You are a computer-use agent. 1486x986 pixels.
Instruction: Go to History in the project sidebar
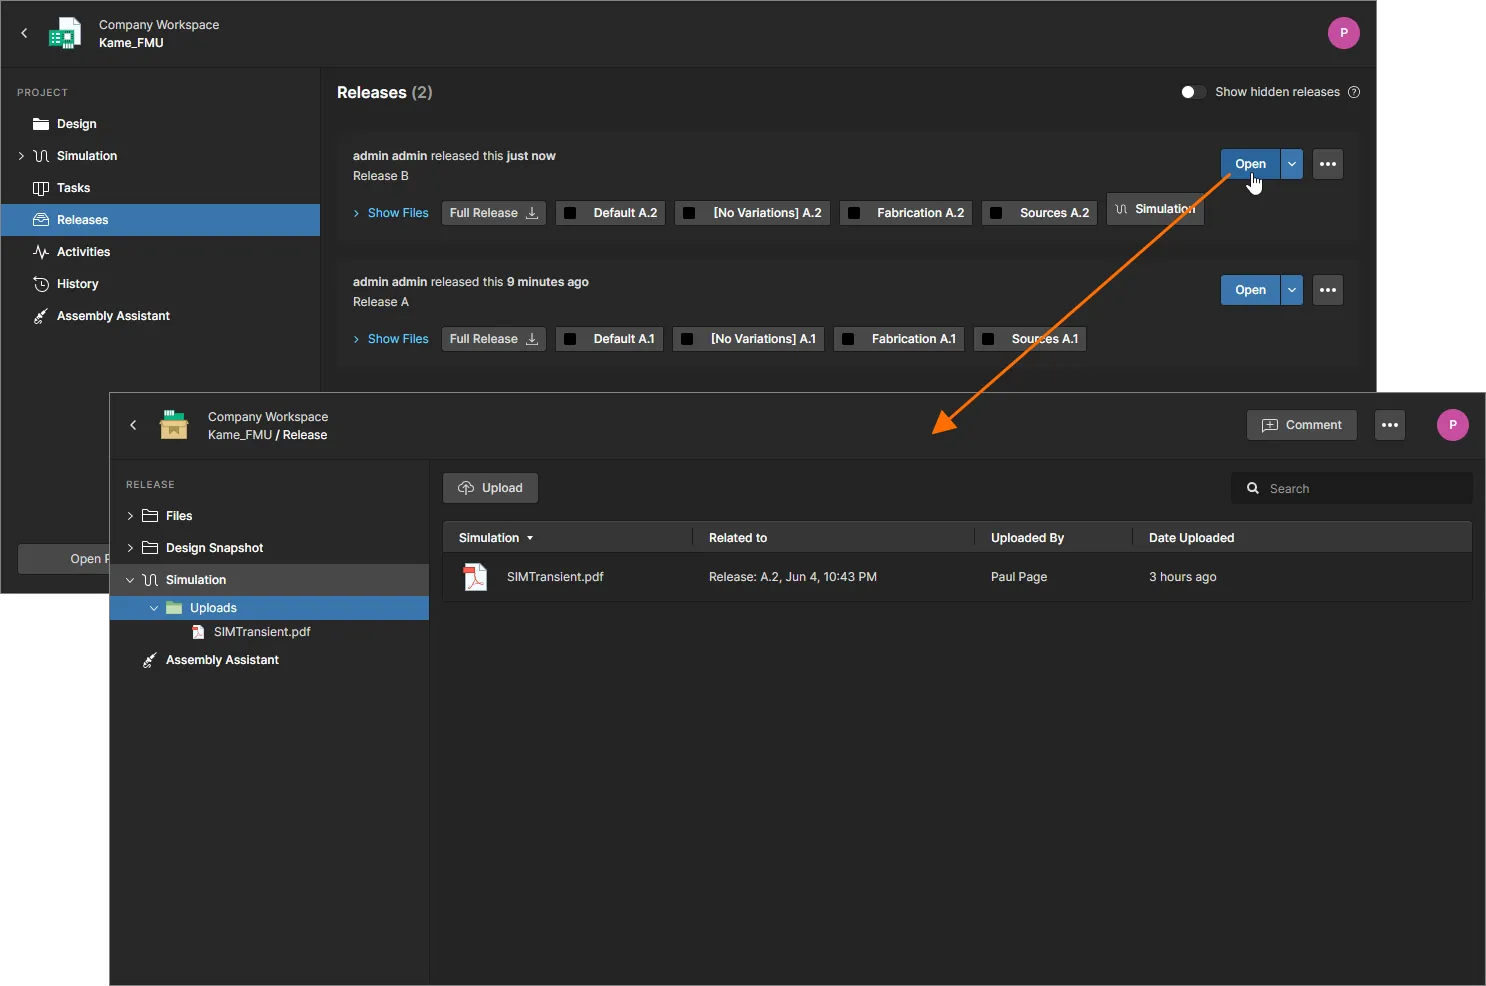click(x=77, y=284)
